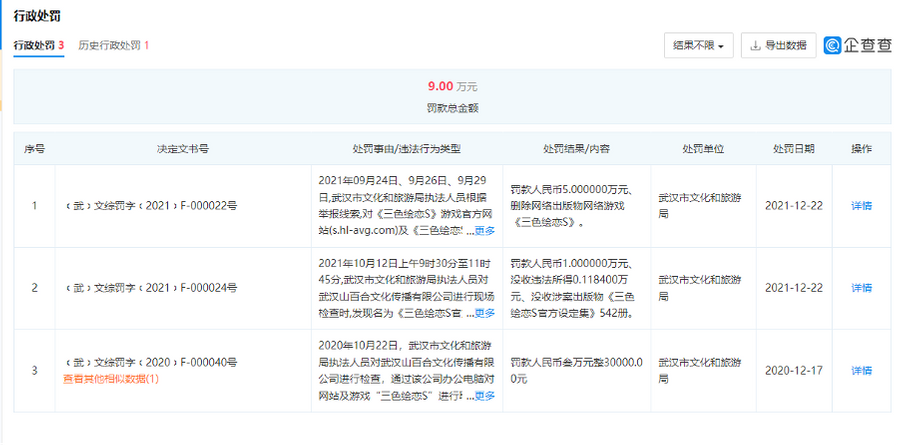This screenshot has width=900, height=446.
Task: Expand 更多 in row 3 penalty reason
Action: pyautogui.click(x=484, y=396)
